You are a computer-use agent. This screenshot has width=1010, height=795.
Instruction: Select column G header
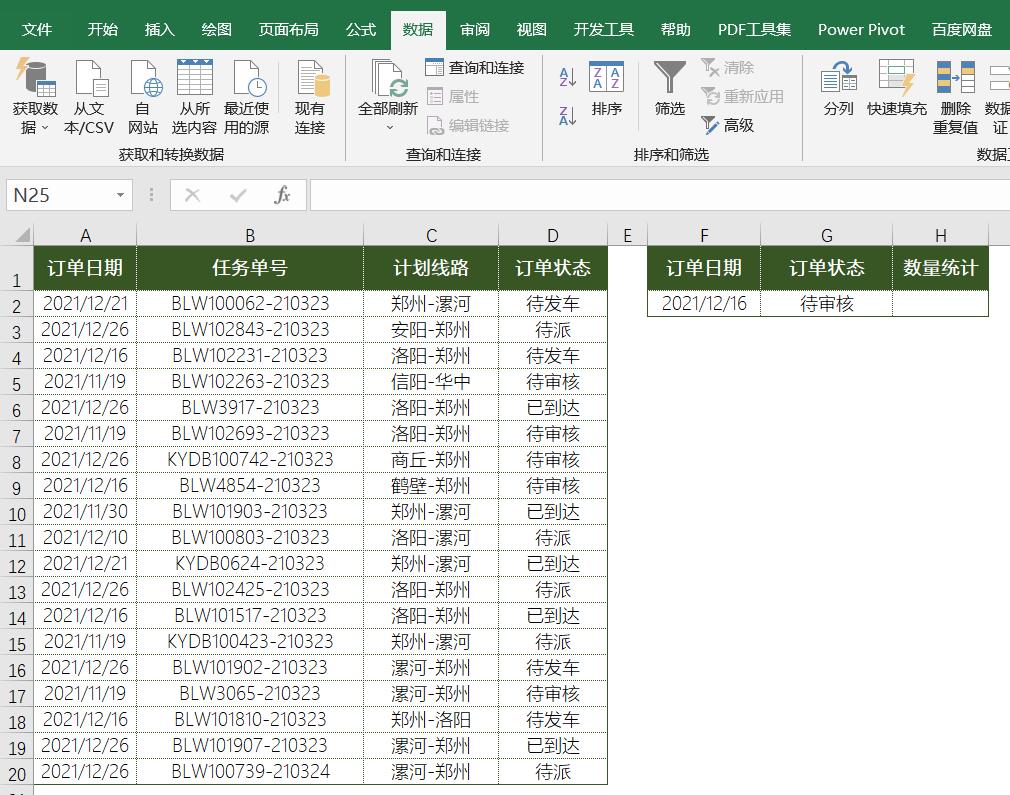826,235
